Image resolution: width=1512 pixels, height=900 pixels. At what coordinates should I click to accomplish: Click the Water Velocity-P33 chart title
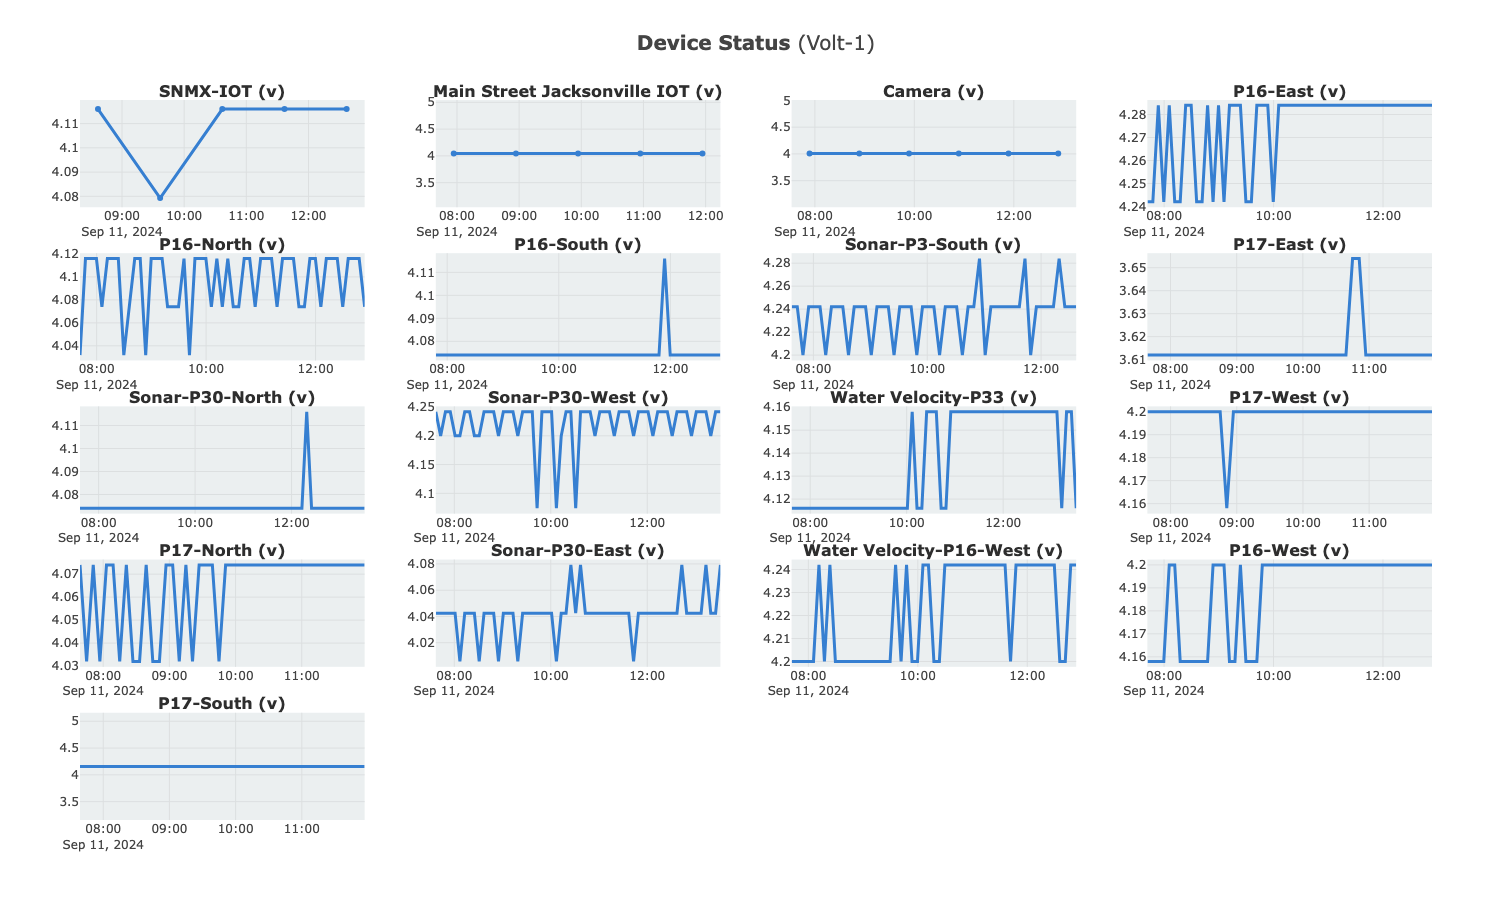coord(933,397)
